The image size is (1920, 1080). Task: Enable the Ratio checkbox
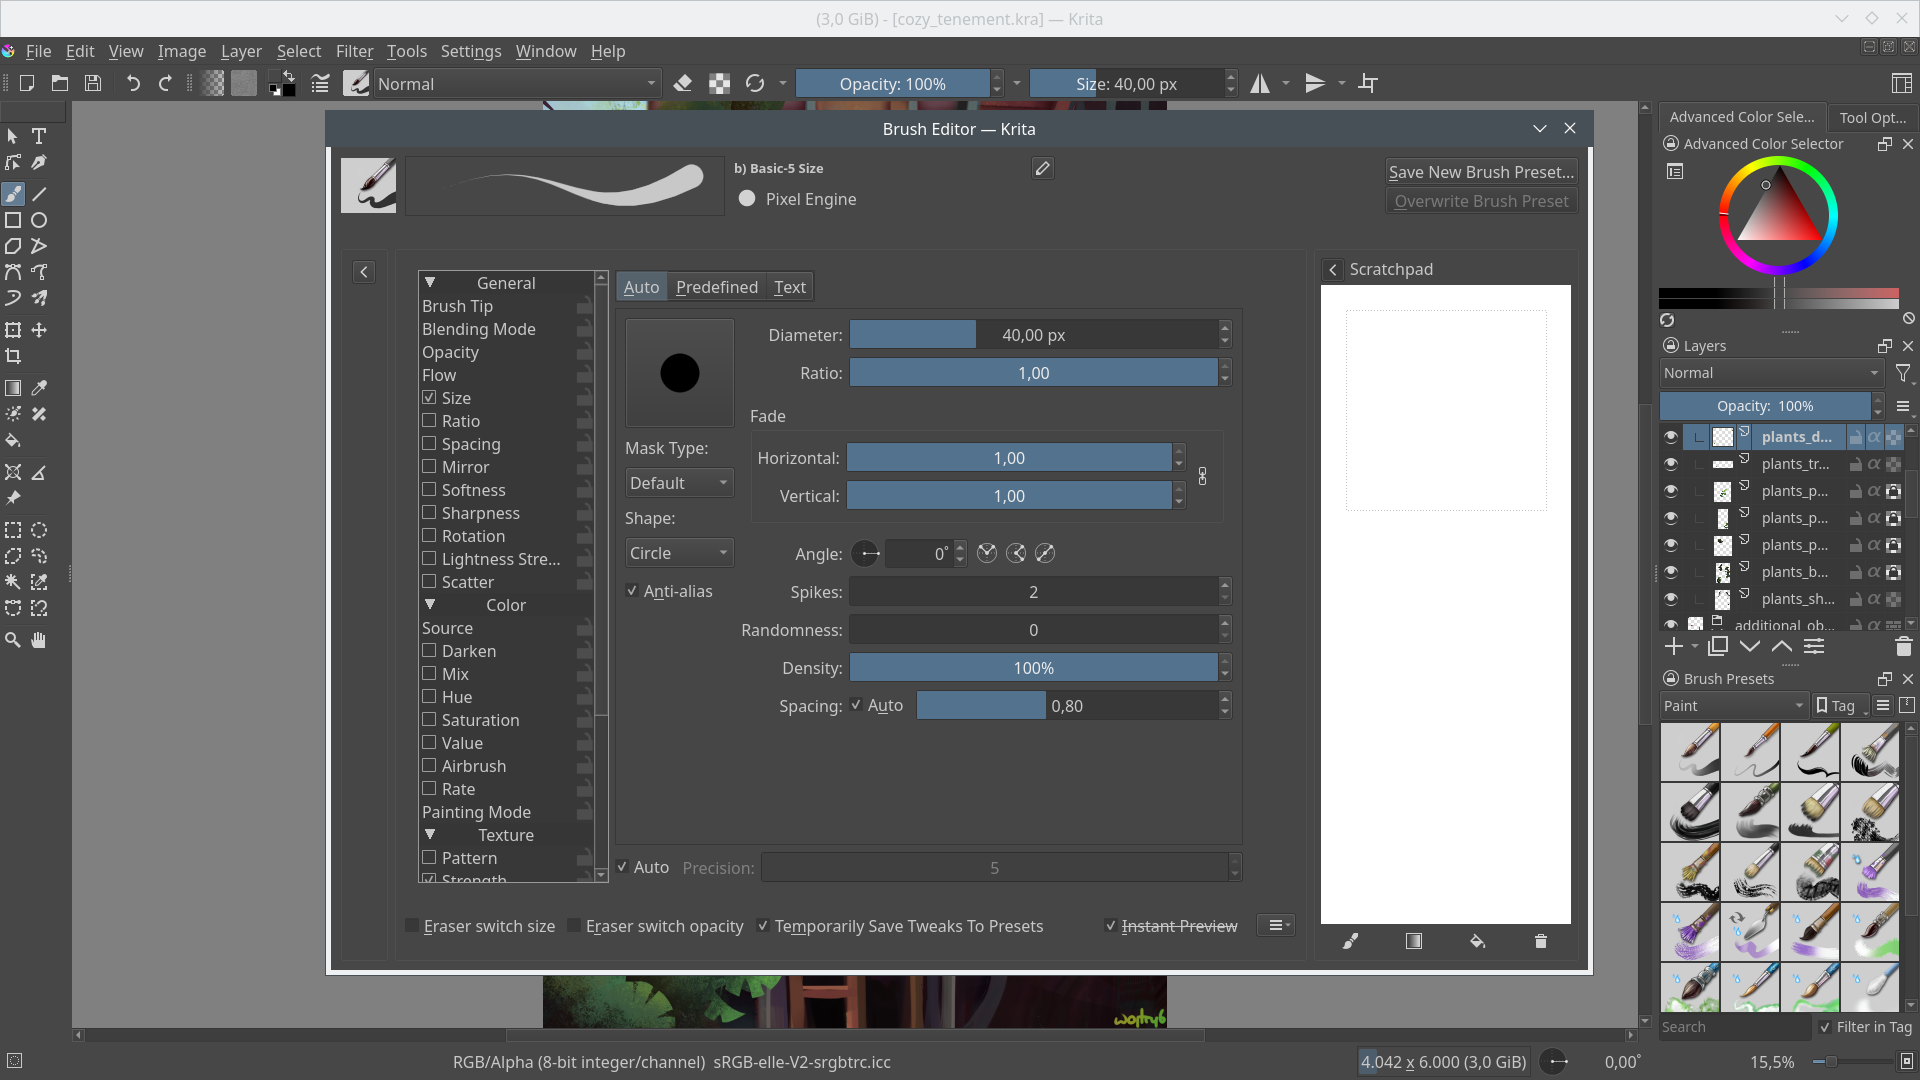coord(429,419)
